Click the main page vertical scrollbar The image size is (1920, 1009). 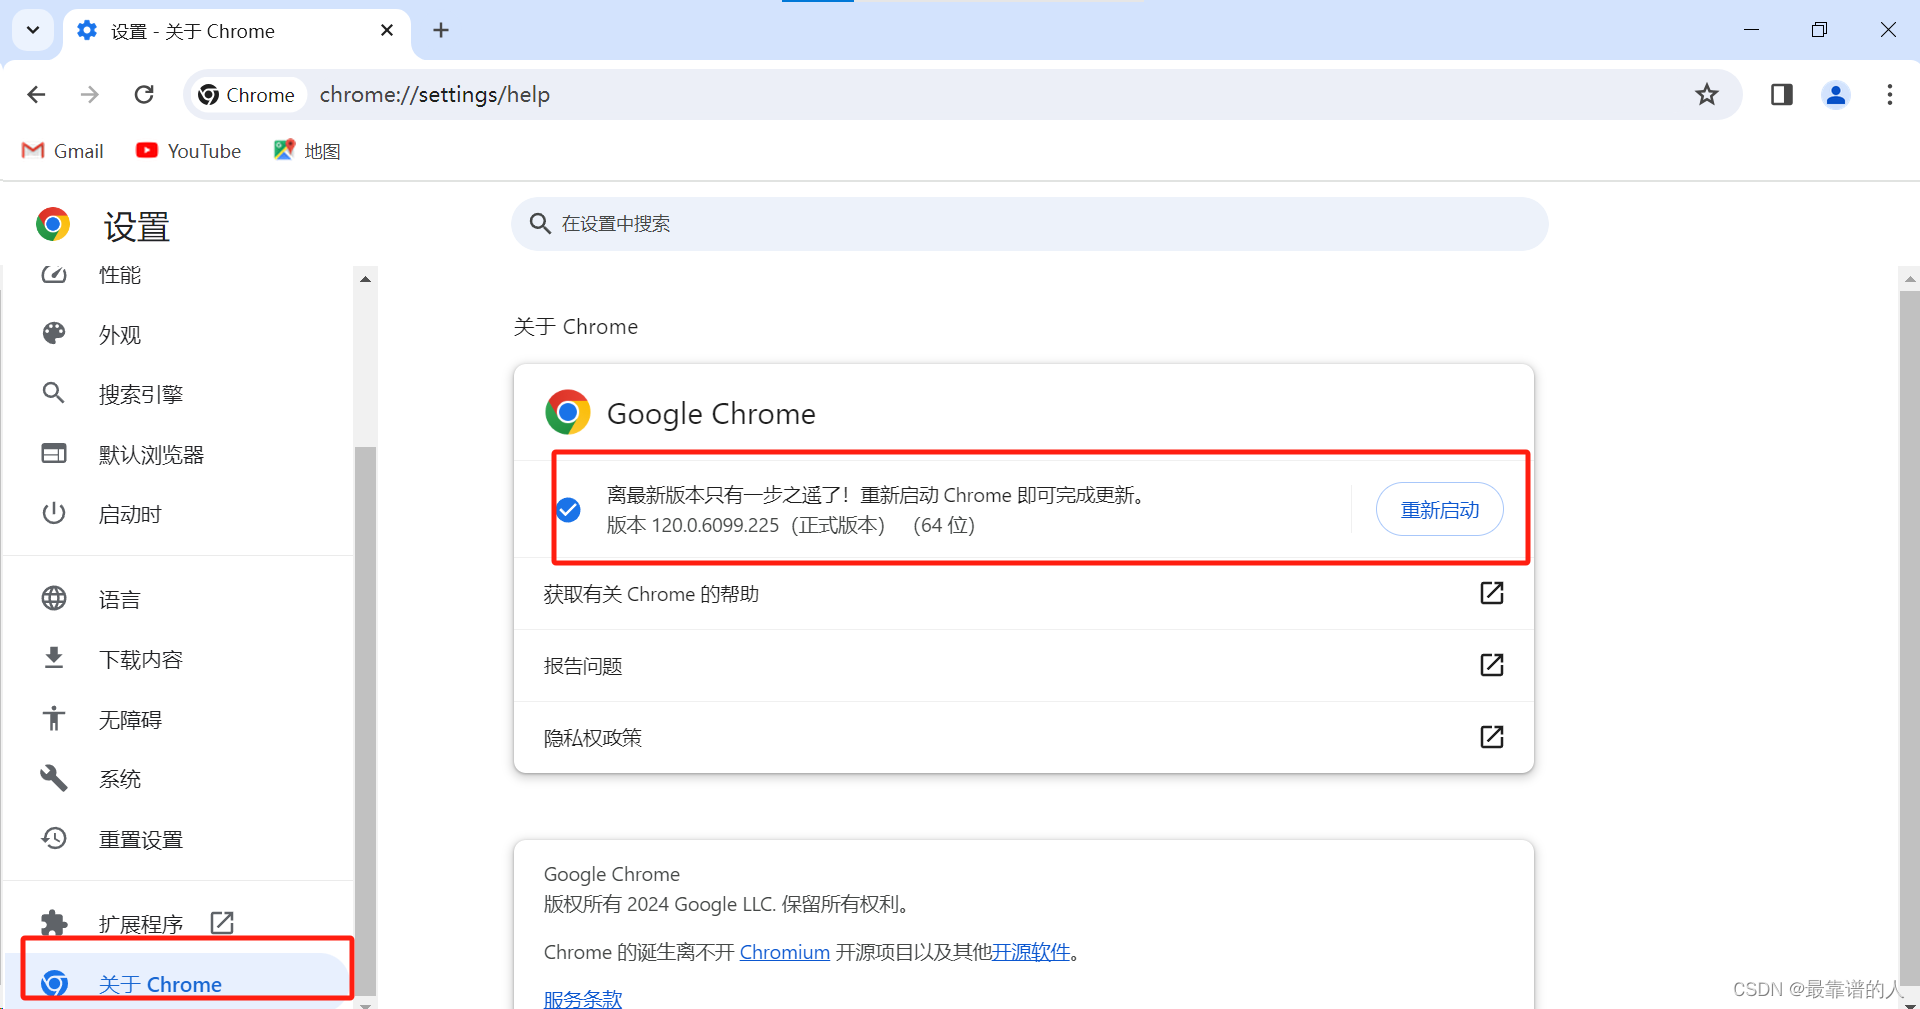tap(1909, 640)
